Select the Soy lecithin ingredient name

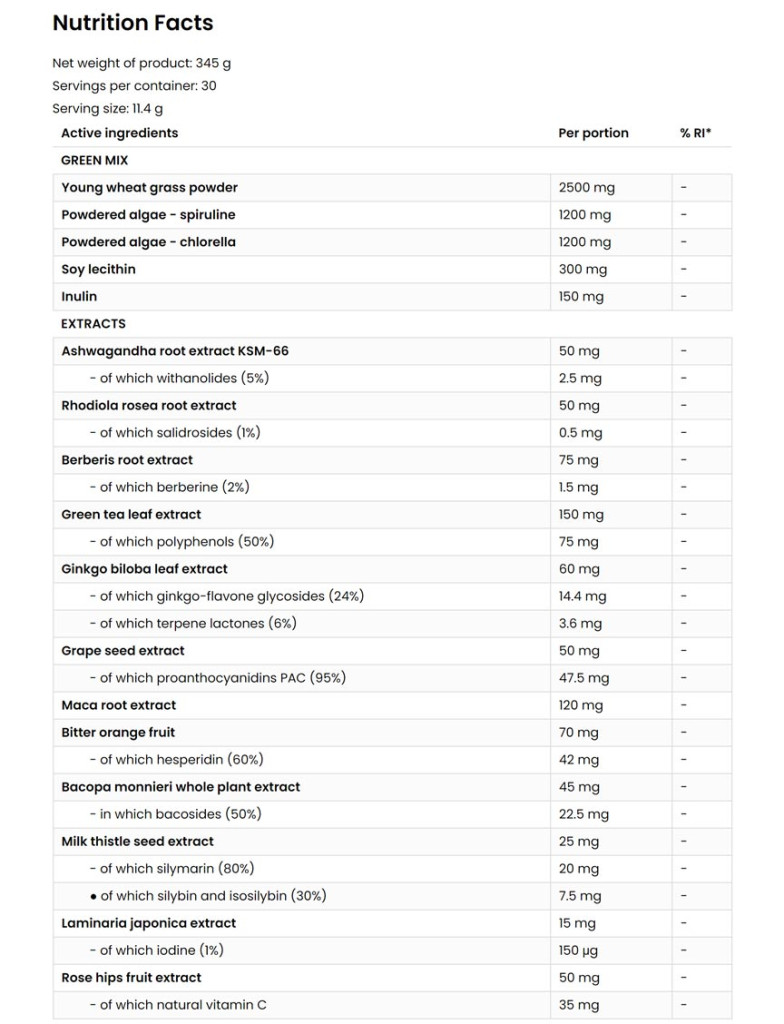98,270
